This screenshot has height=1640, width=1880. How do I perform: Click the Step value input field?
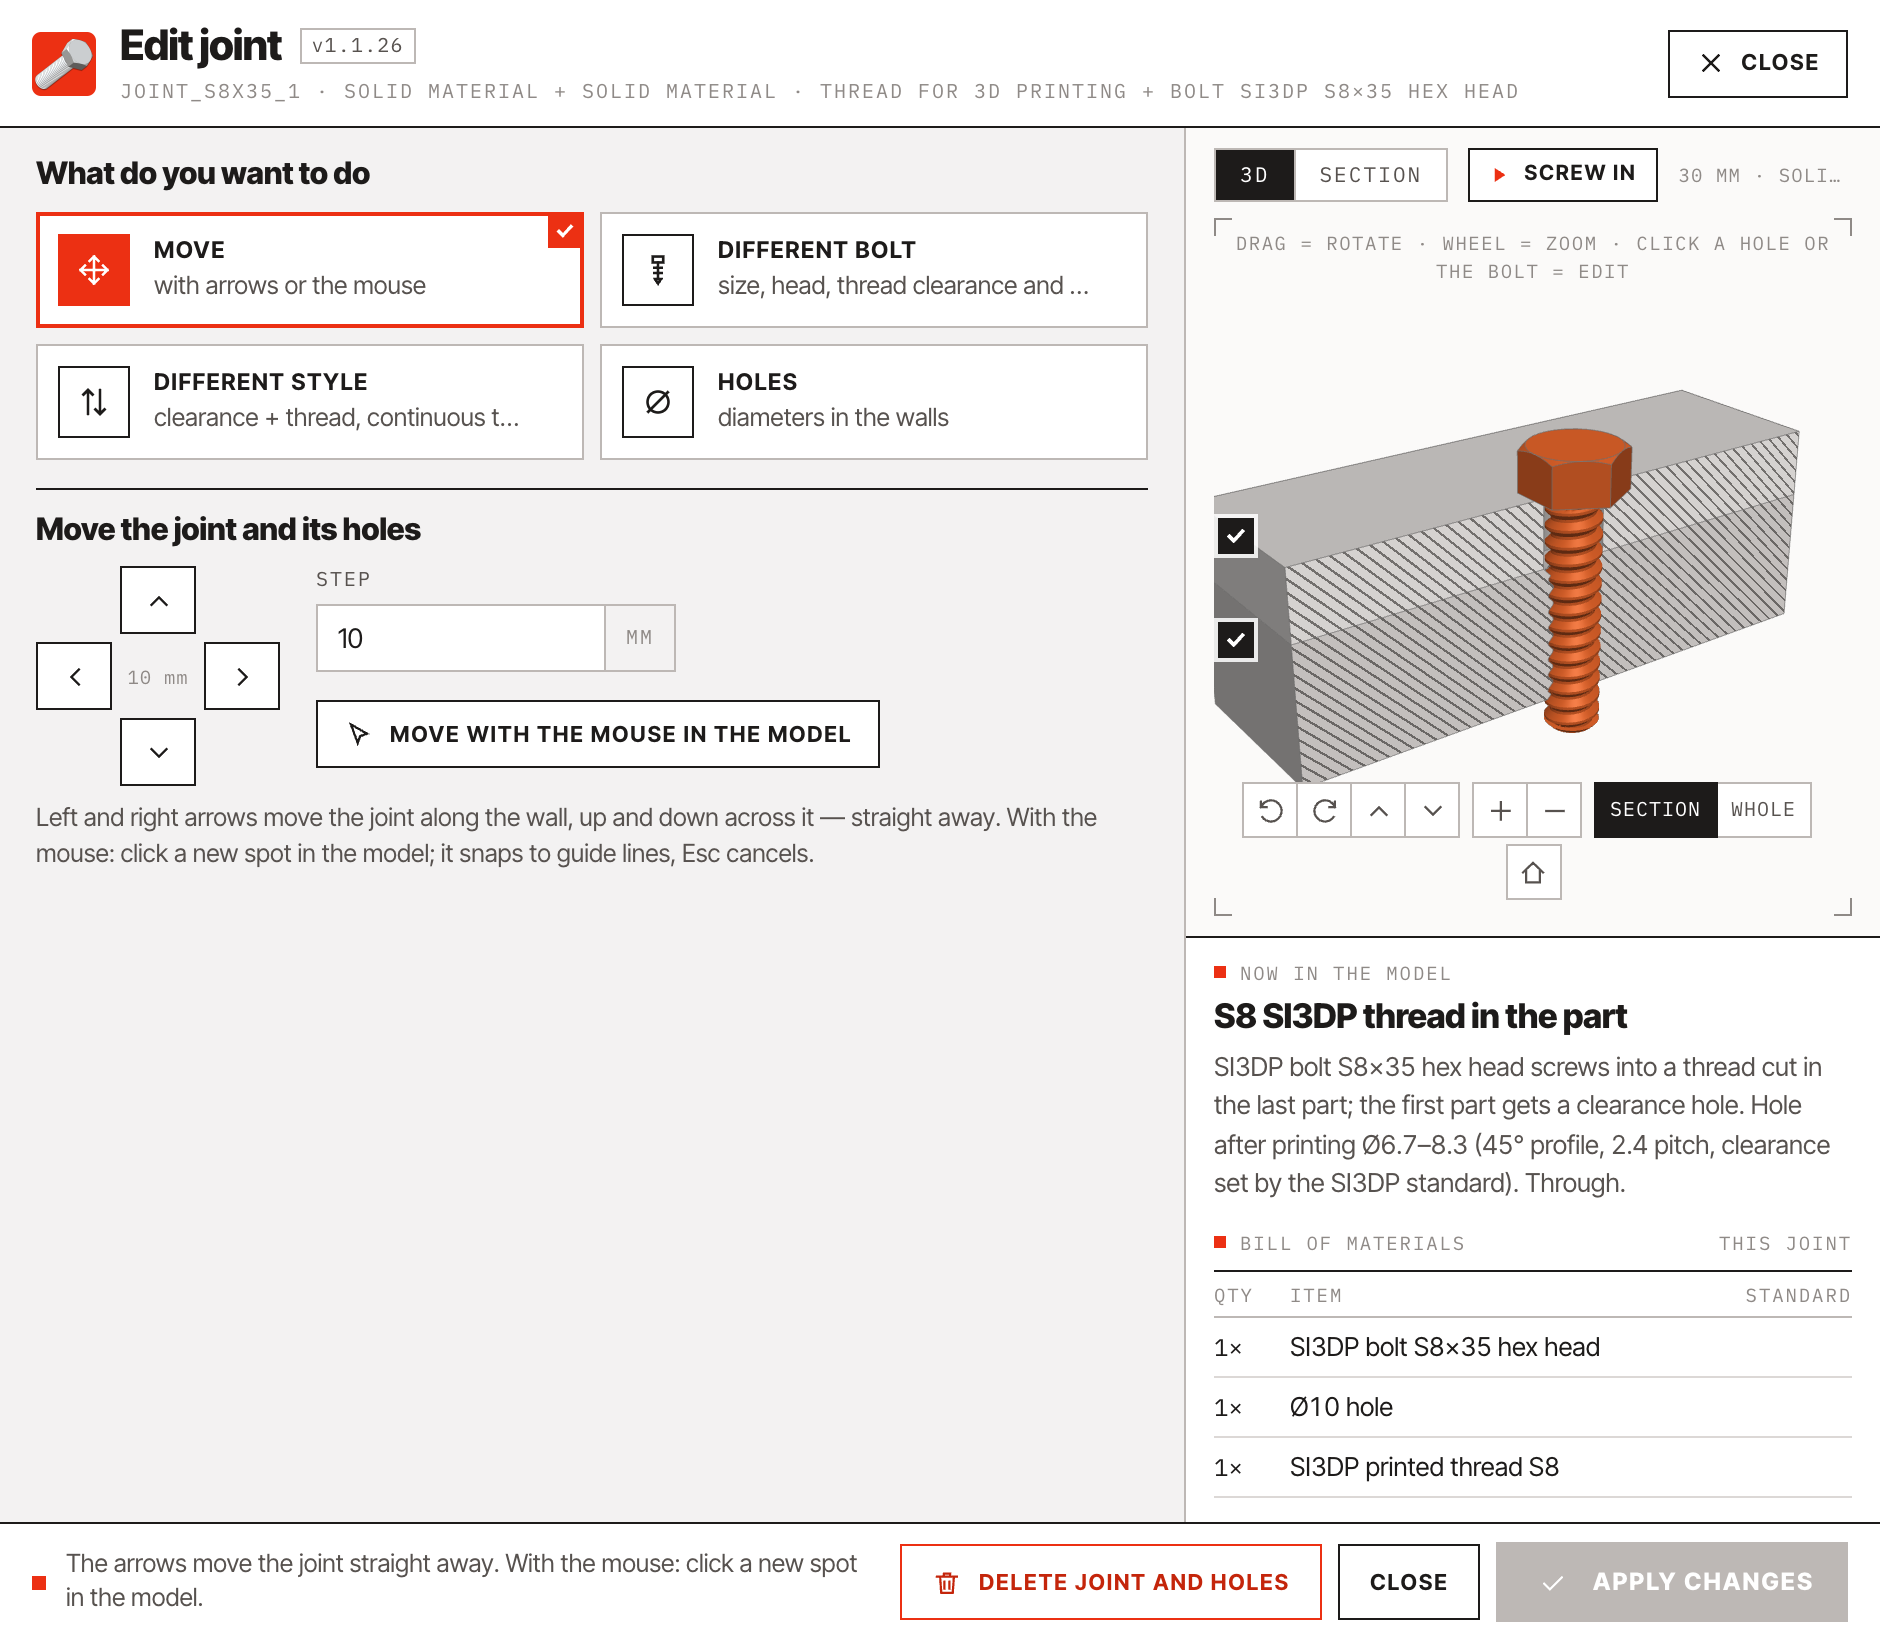(461, 638)
